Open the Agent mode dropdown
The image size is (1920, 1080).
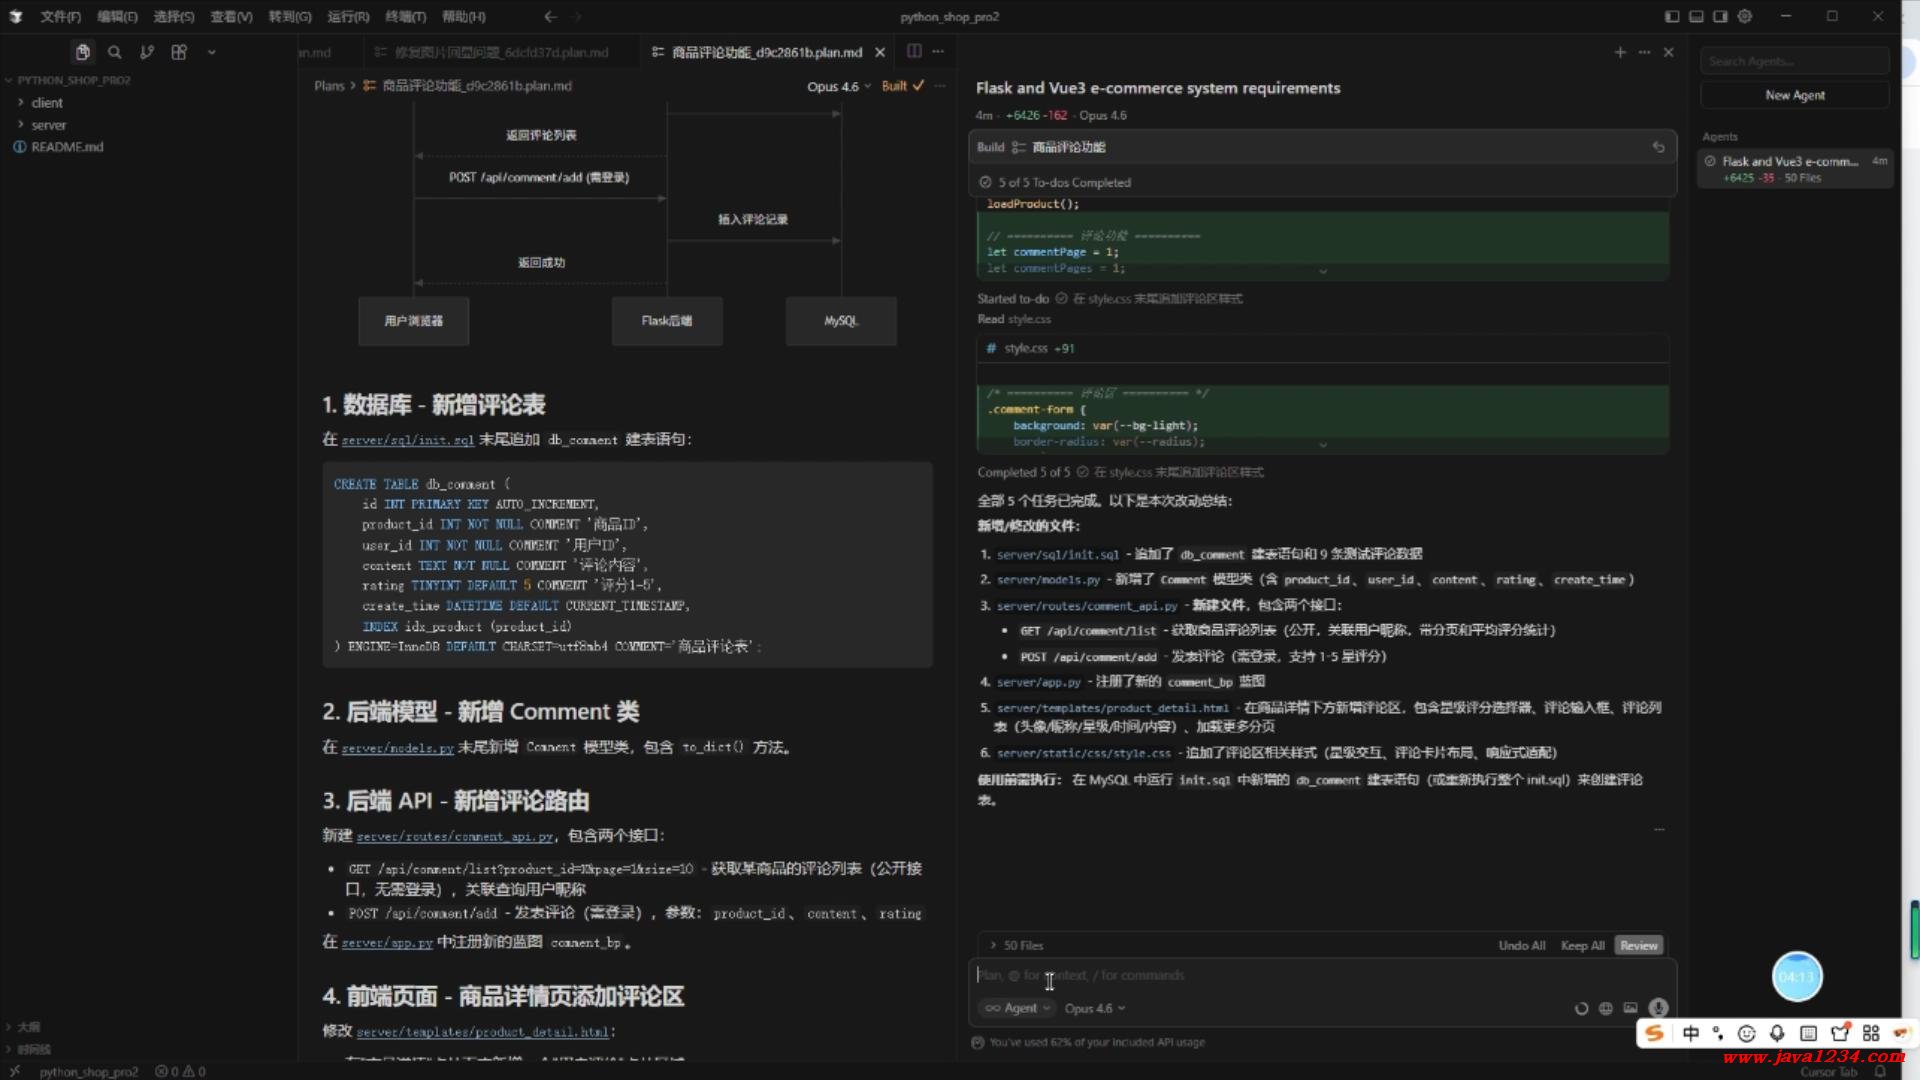point(1018,1008)
